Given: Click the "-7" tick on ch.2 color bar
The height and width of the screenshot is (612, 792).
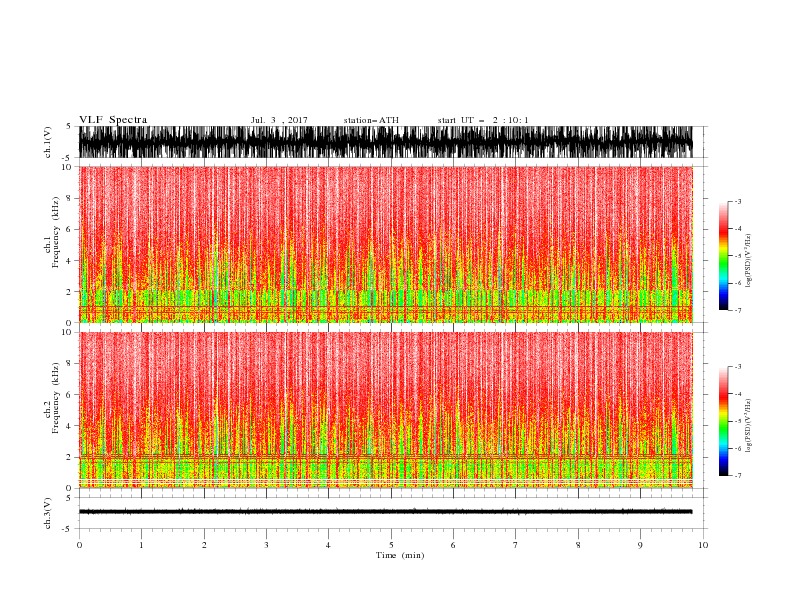Looking at the screenshot, I should tap(738, 476).
